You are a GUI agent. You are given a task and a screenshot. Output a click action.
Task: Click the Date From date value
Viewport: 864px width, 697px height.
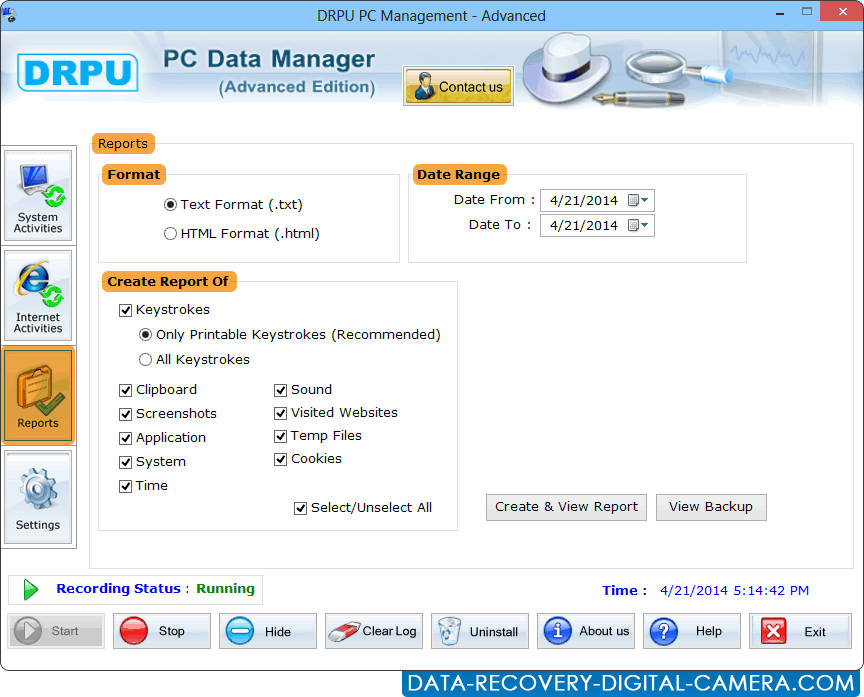coord(584,201)
